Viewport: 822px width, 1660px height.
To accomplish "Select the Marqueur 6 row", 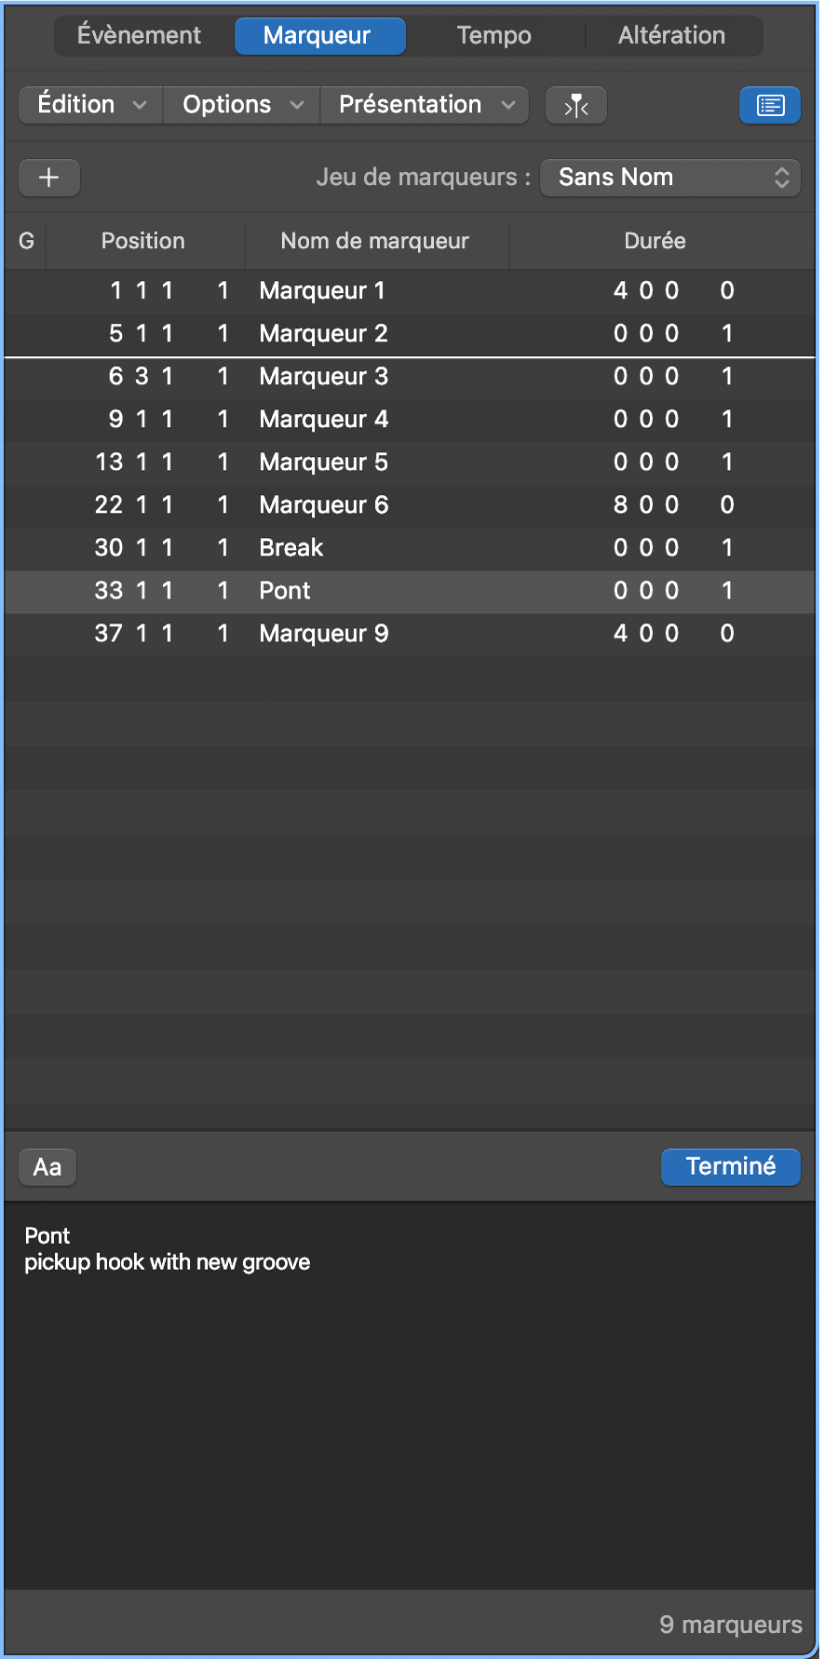I will tap(300, 505).
